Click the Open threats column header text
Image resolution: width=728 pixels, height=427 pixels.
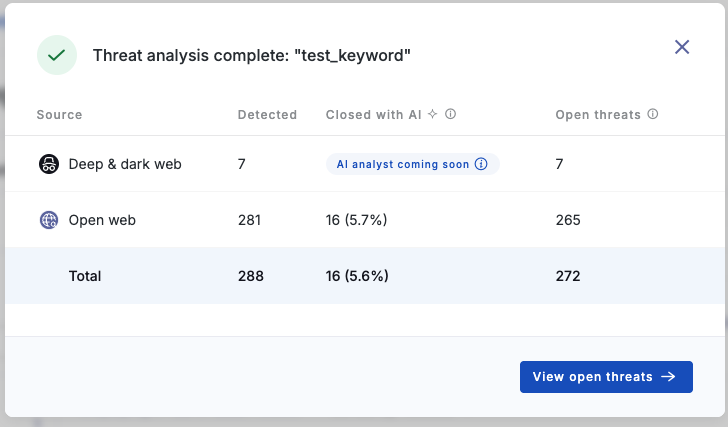coord(598,115)
